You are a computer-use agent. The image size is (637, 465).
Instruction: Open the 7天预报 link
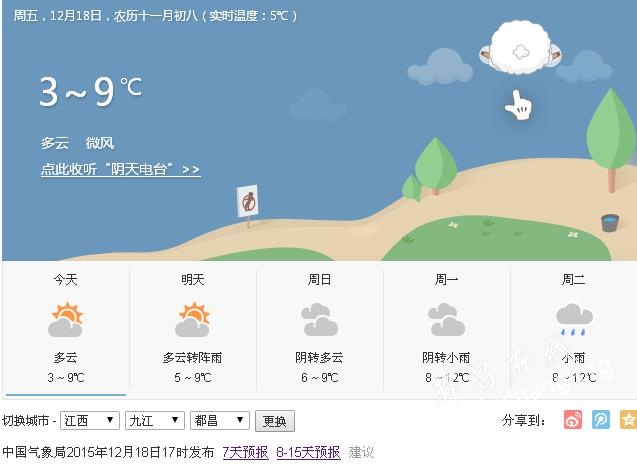pyautogui.click(x=245, y=452)
